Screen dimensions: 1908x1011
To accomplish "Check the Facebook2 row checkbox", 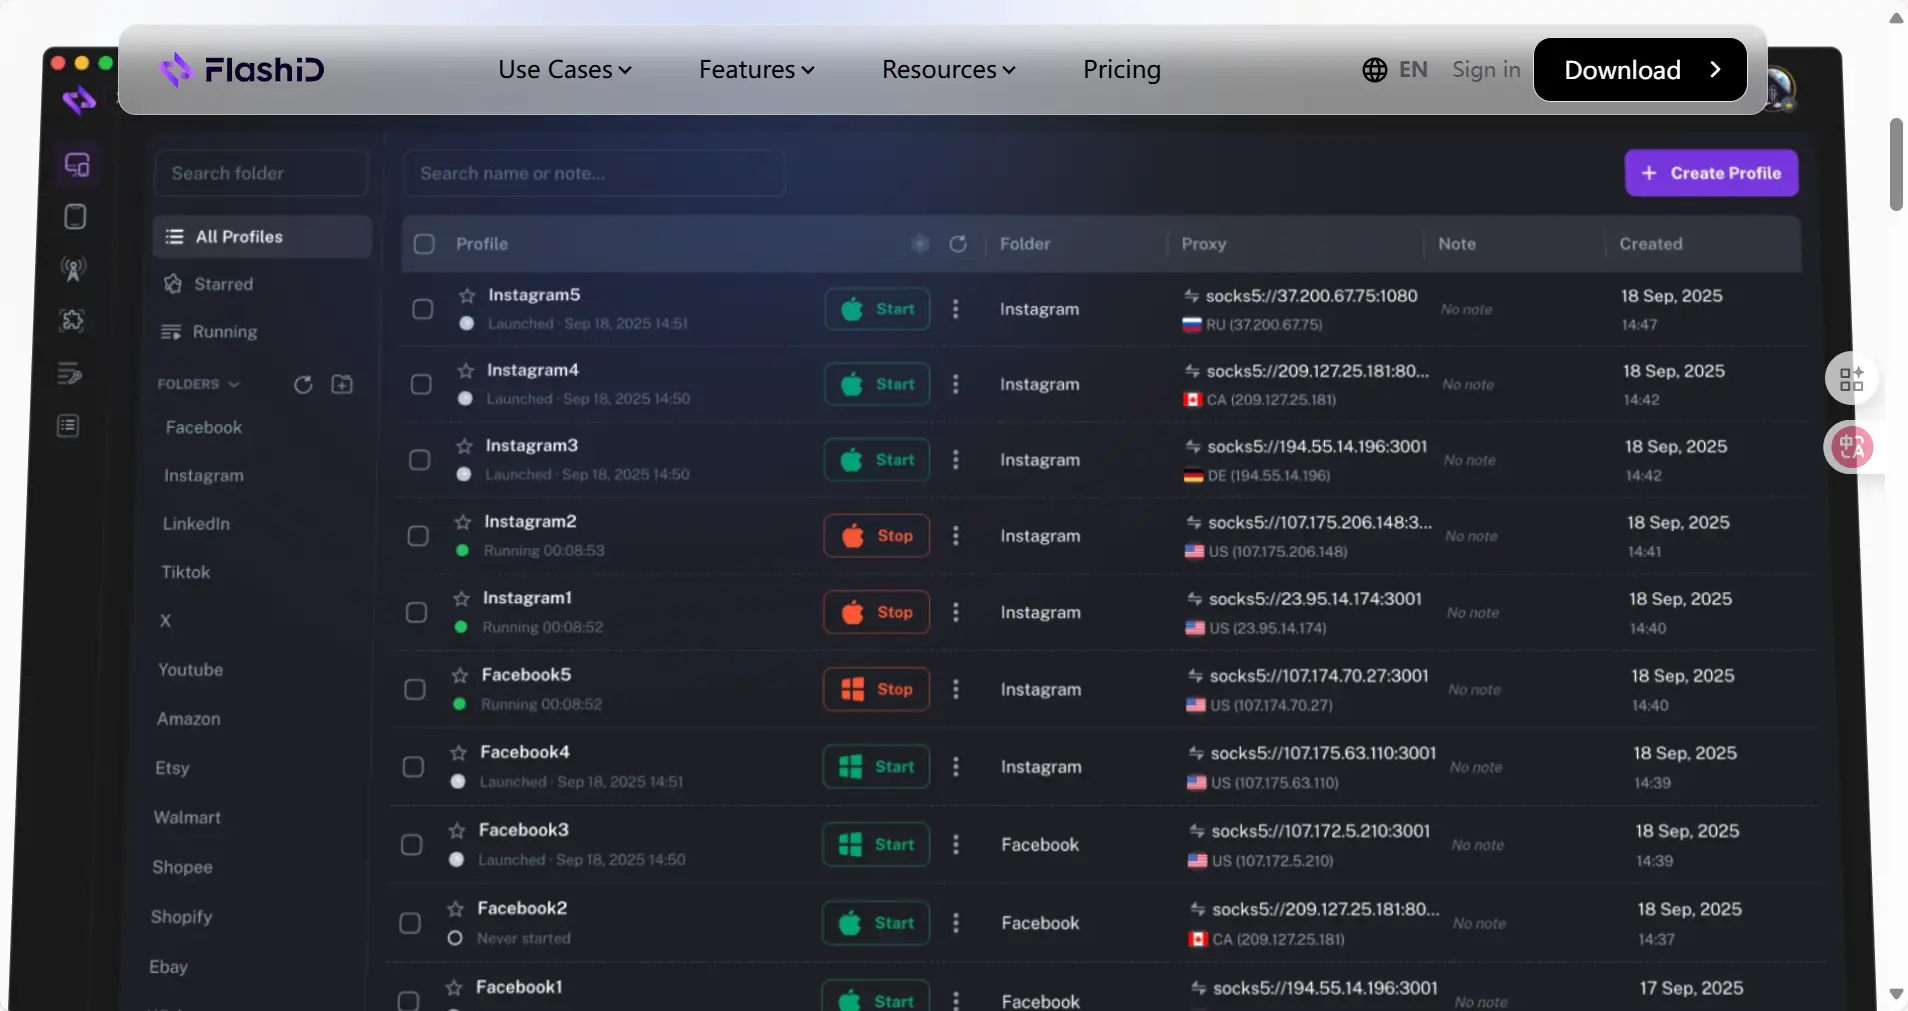I will 410,923.
